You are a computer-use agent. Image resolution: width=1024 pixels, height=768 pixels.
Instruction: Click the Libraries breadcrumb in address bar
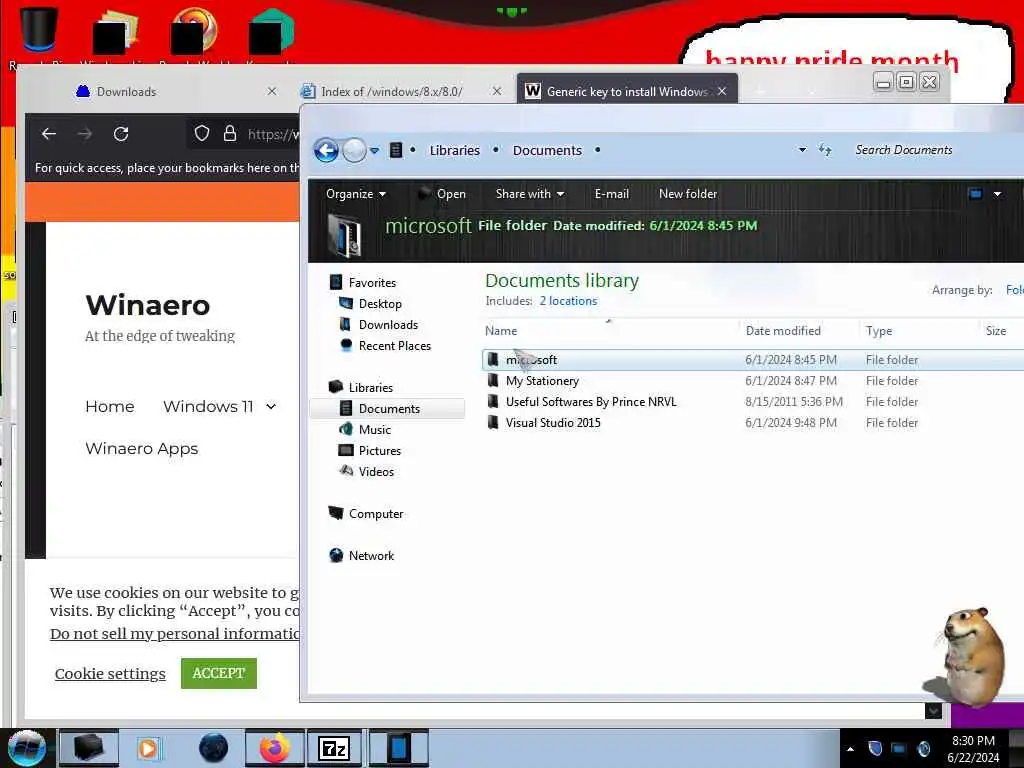(x=455, y=150)
